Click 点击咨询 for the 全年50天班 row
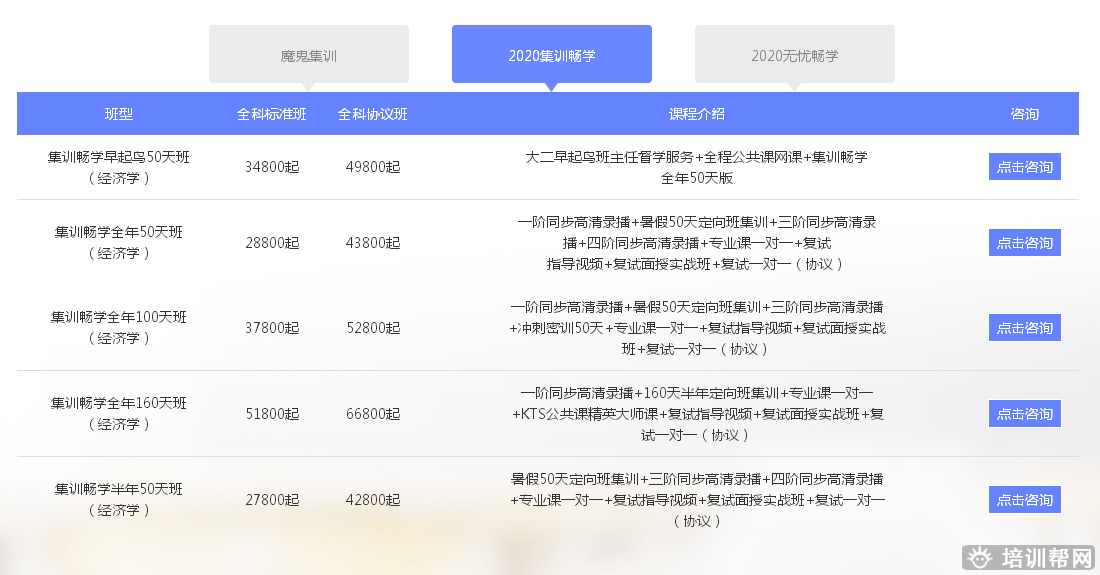 tap(1024, 243)
